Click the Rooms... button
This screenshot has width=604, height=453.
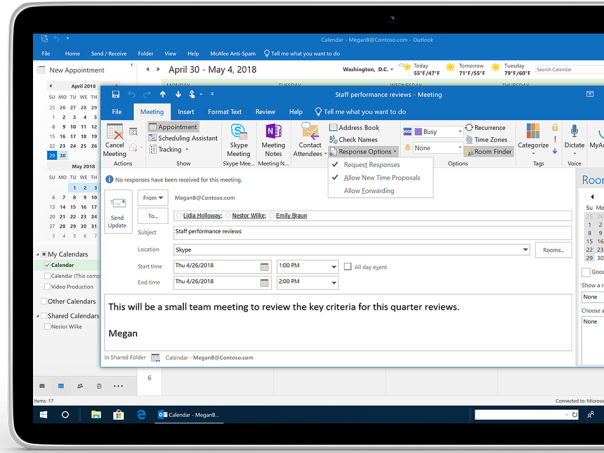point(553,250)
